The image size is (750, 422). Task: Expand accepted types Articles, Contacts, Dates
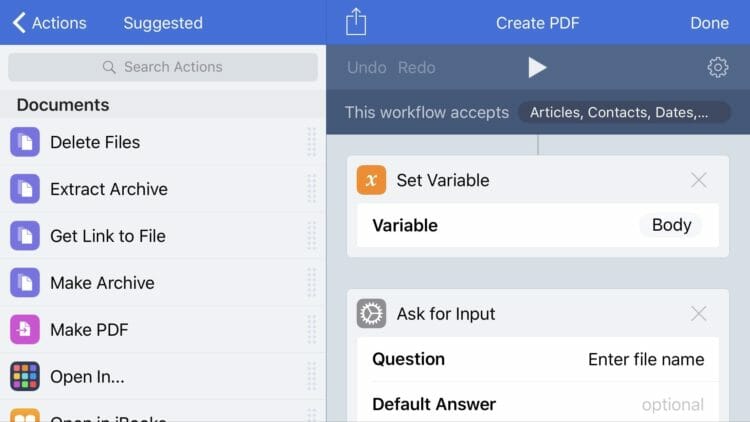pos(624,112)
